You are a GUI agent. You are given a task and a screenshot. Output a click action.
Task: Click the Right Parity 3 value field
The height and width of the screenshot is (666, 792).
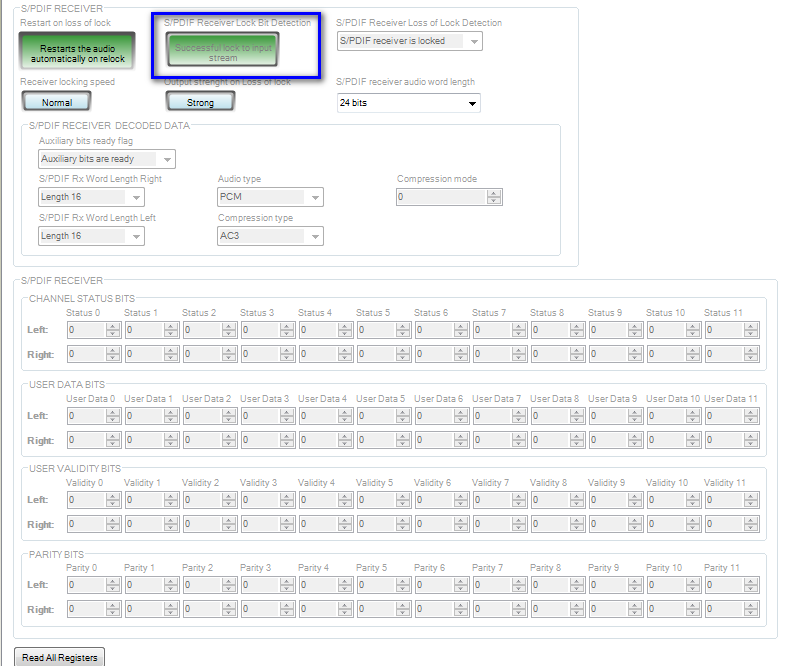261,609
